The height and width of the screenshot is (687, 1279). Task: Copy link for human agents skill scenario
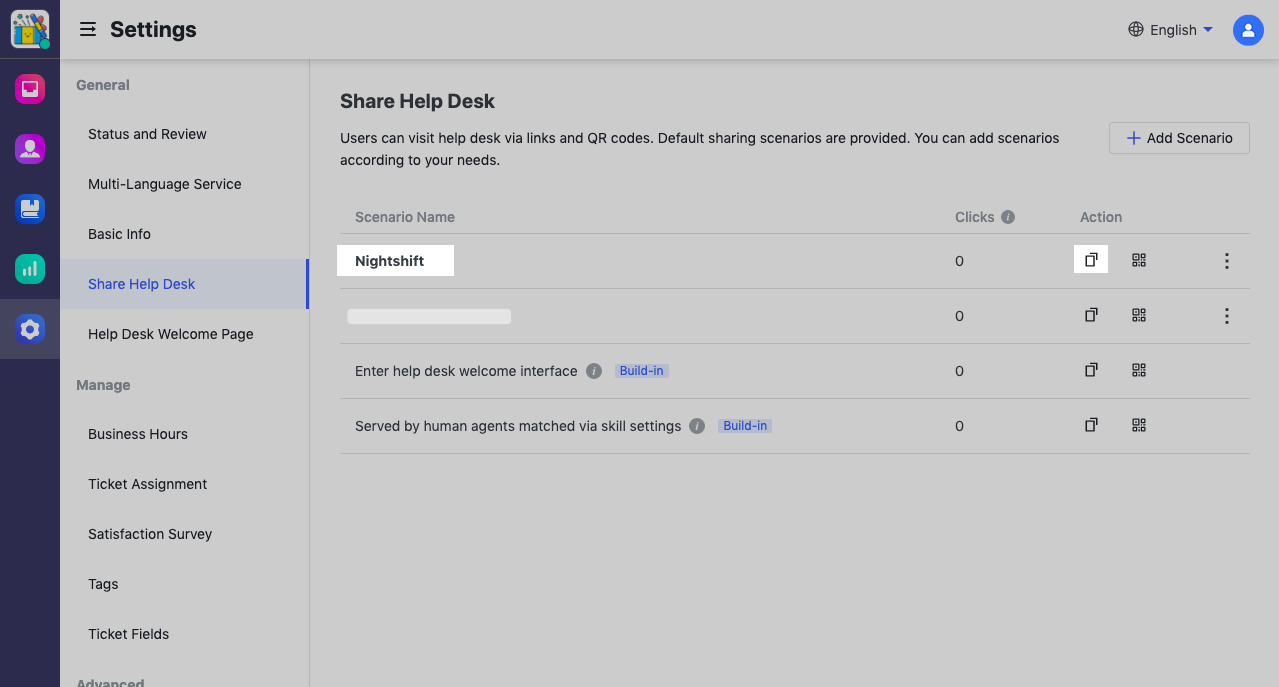(1091, 425)
